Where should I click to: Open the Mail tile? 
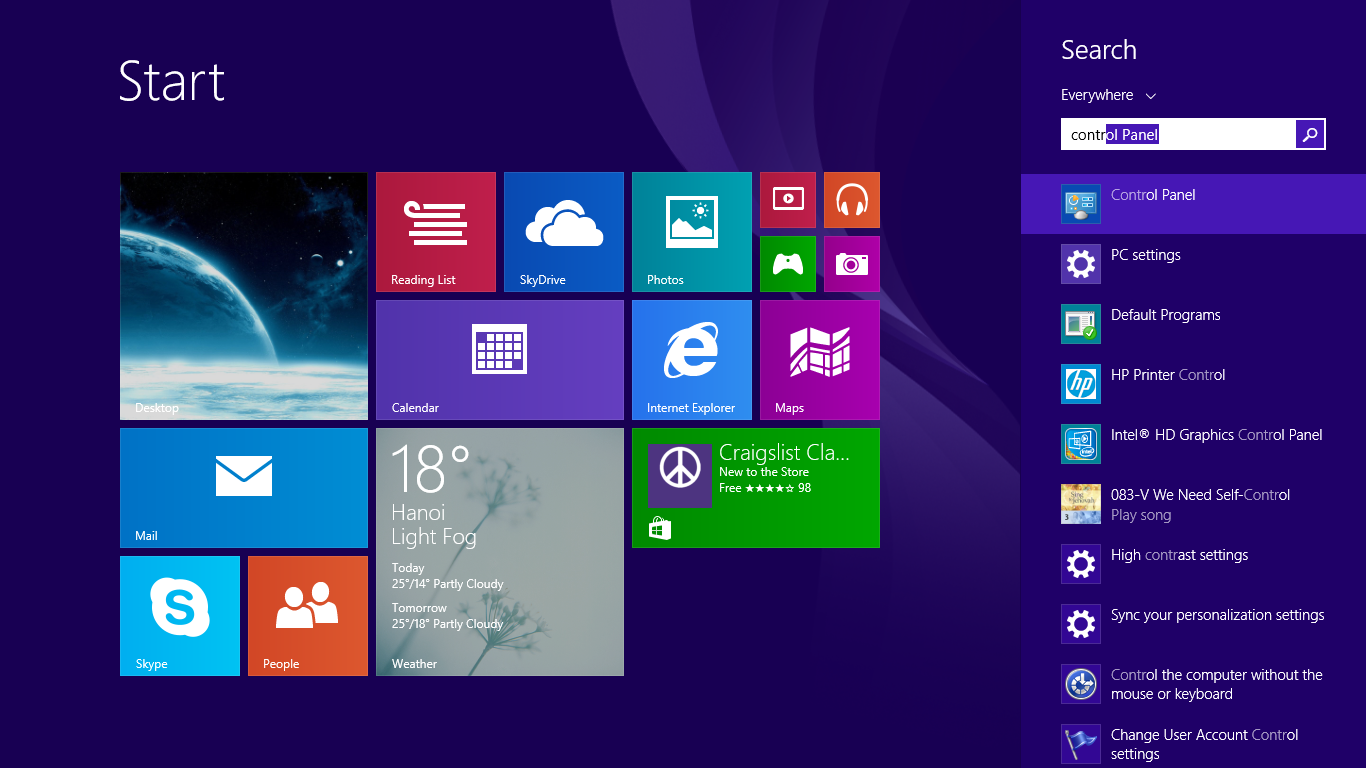tap(244, 488)
